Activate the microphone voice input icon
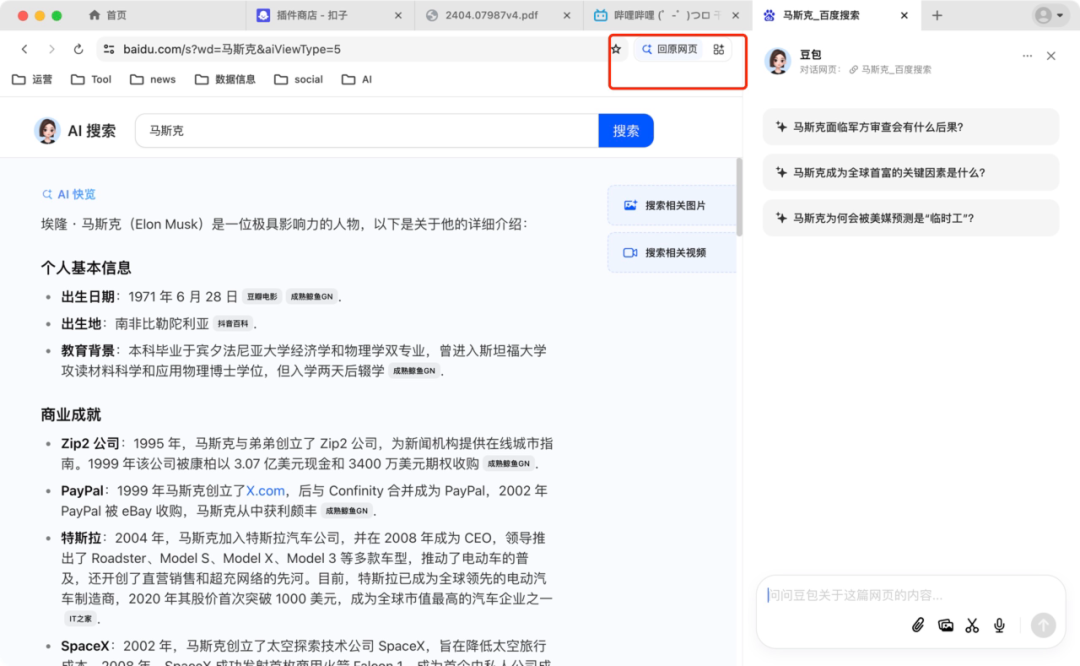The width and height of the screenshot is (1080, 666). [x=998, y=625]
